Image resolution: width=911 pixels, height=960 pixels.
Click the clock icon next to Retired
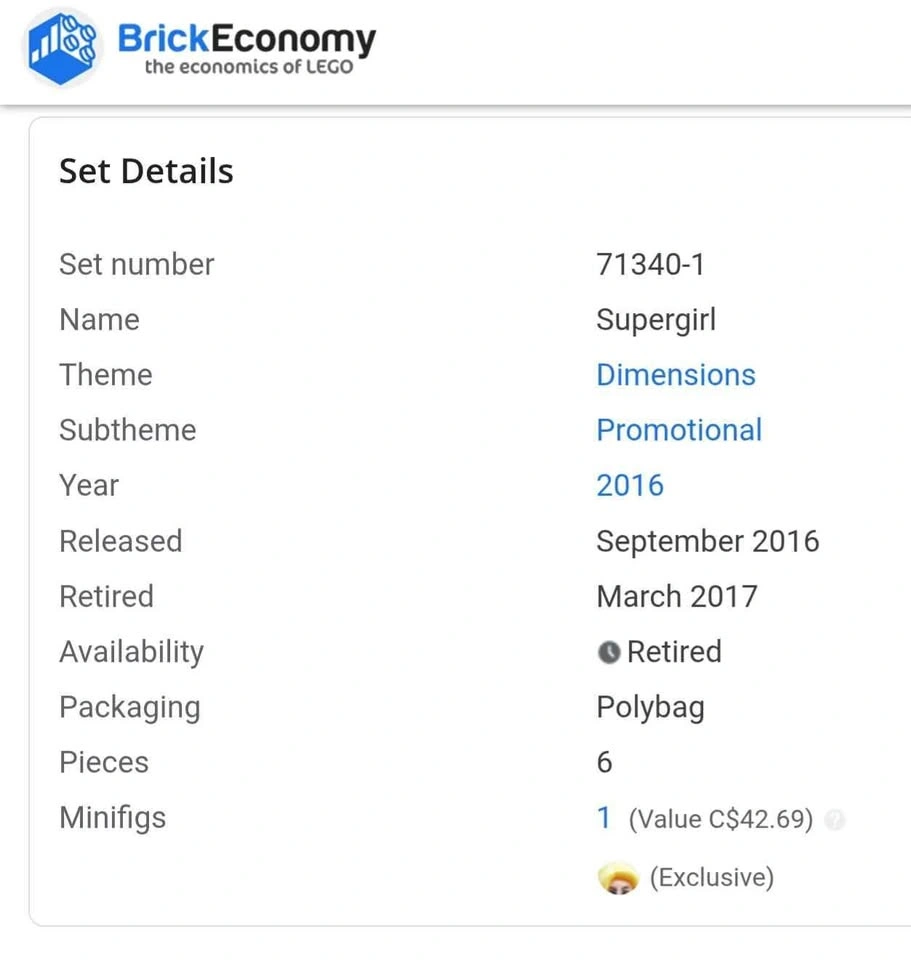[608, 652]
